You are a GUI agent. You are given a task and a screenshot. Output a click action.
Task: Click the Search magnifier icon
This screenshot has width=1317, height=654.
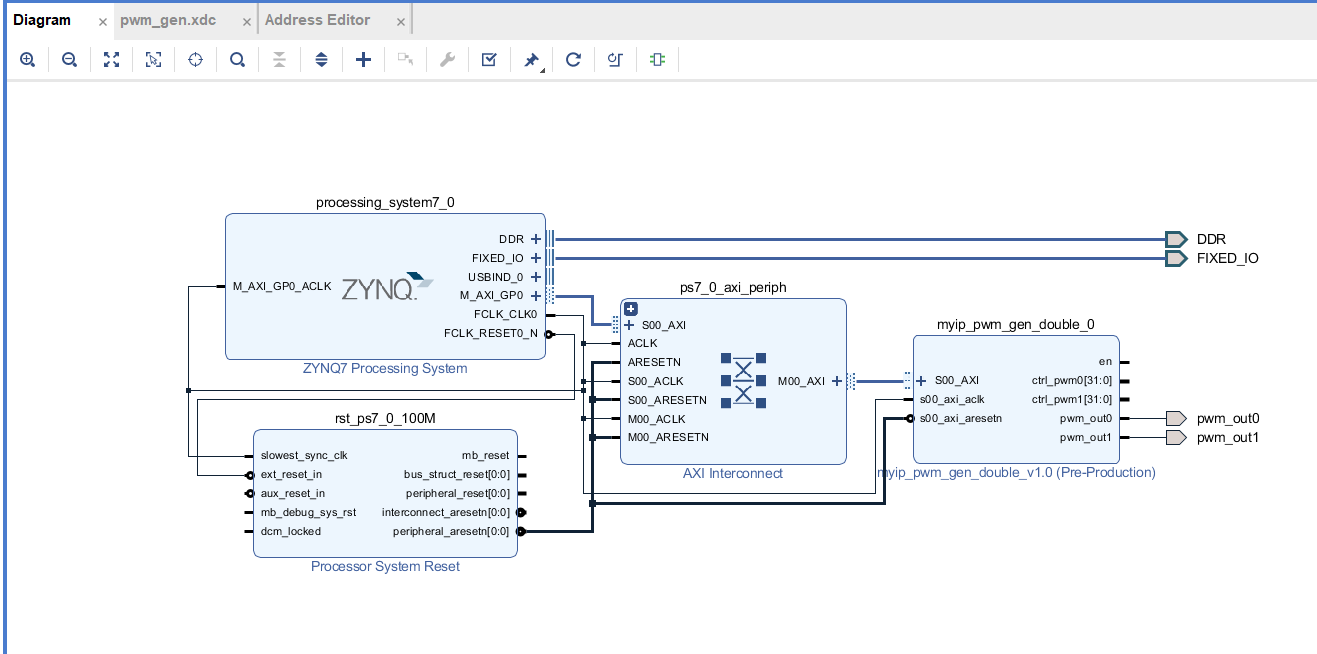click(237, 60)
